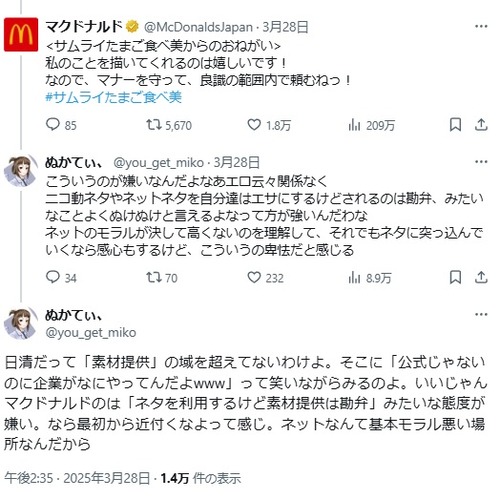Bookmark the ぬかてぃ、 reply tweet

coord(455,277)
